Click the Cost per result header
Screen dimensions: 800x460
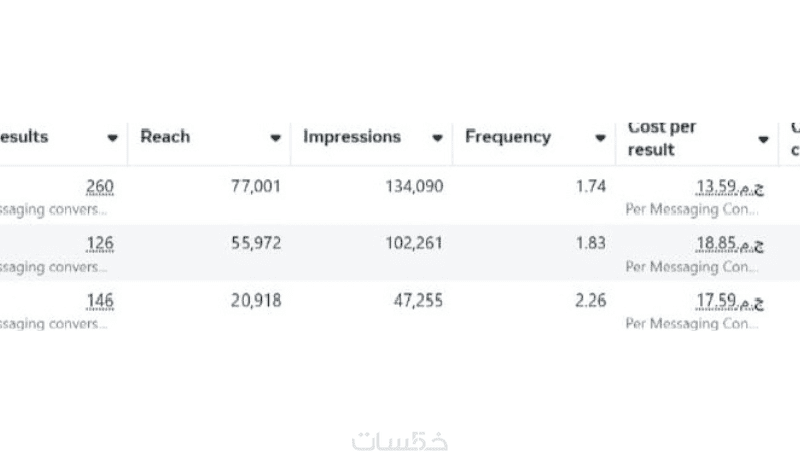(662, 139)
